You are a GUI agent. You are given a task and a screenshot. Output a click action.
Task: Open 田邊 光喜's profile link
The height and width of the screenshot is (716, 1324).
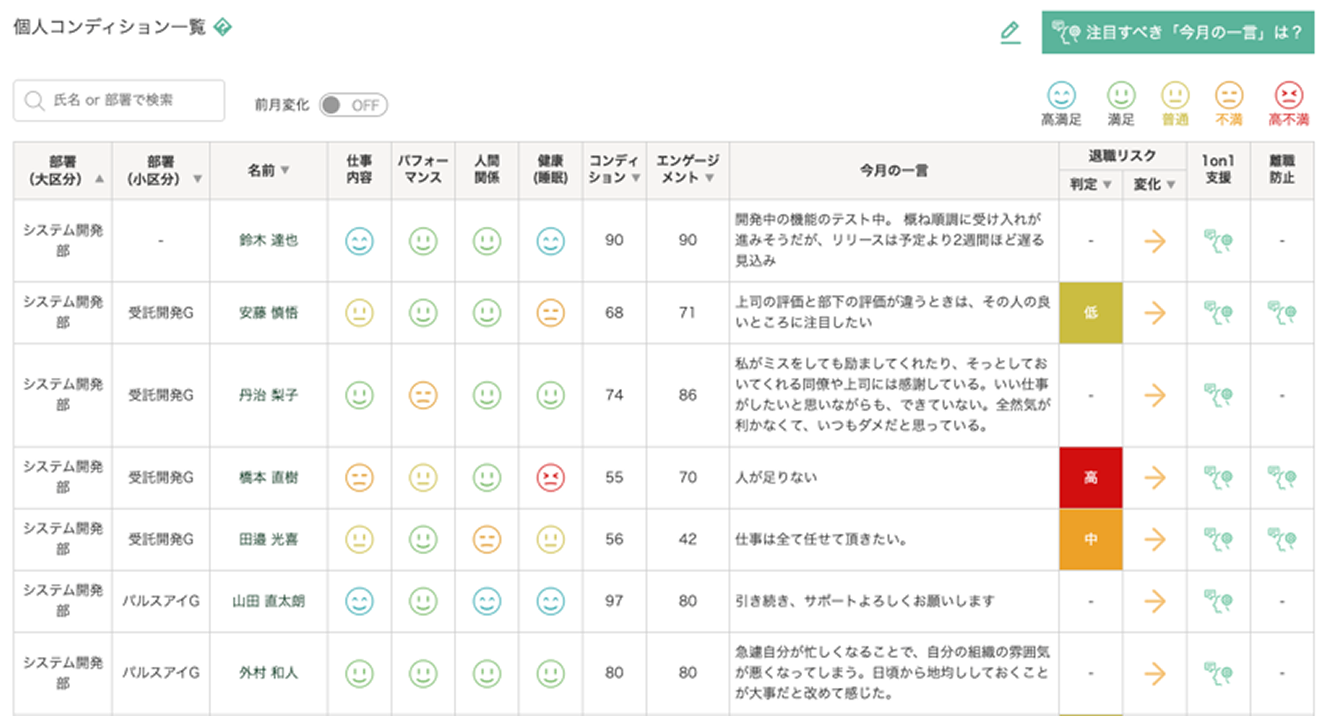point(268,539)
